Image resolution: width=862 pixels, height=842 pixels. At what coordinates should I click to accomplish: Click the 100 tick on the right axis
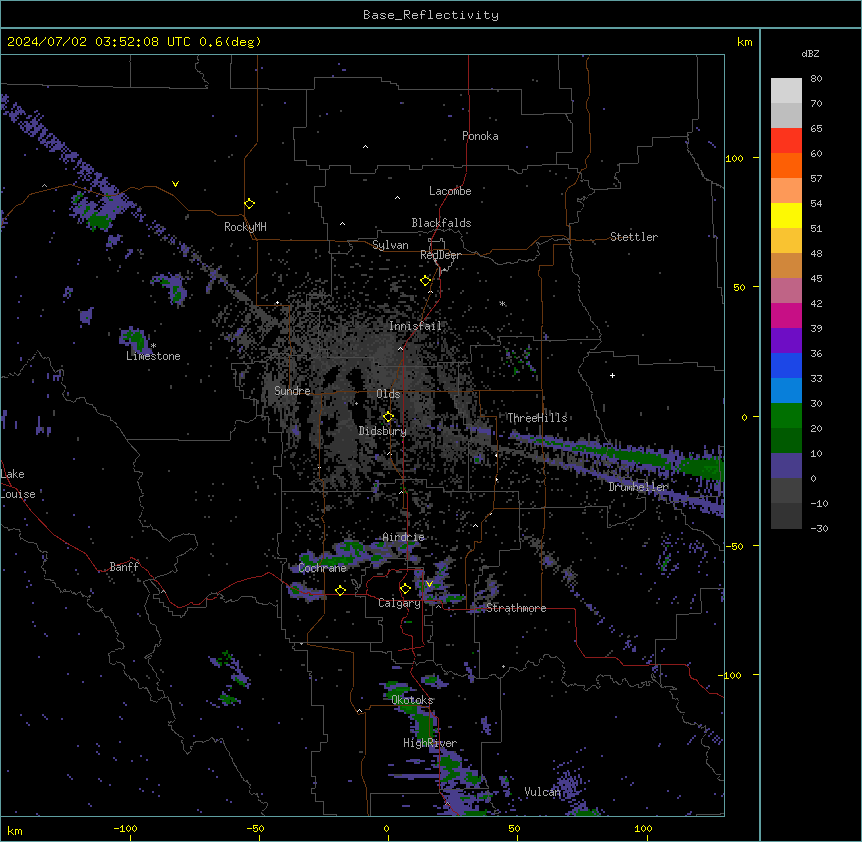coord(734,158)
